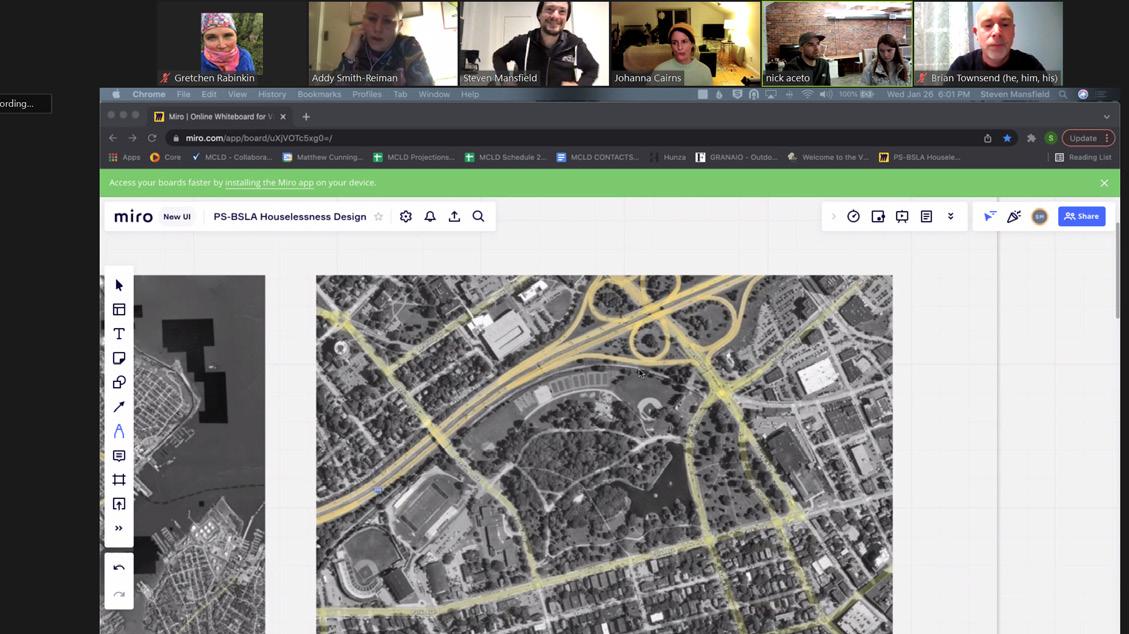Viewport: 1129px width, 634px height.
Task: Open board notifications bell
Action: pos(430,217)
